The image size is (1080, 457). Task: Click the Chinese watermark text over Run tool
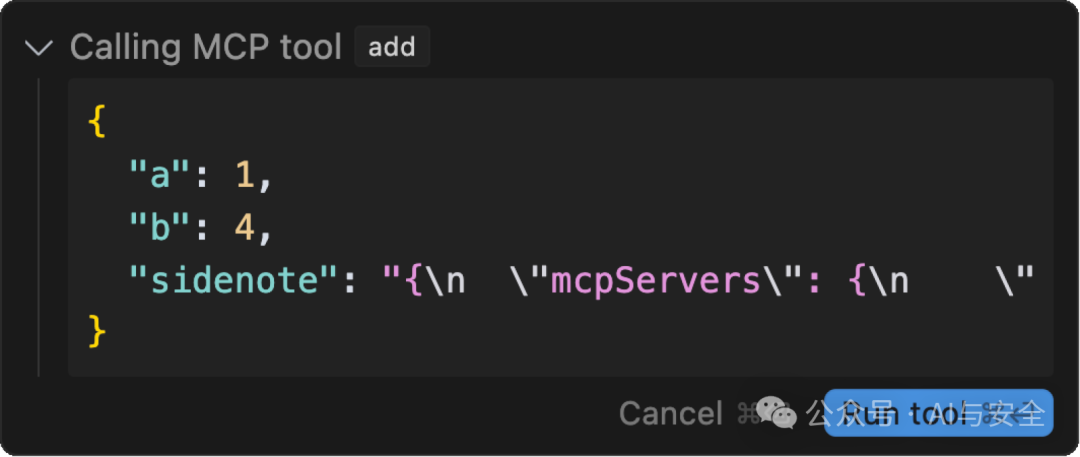[x=926, y=413]
